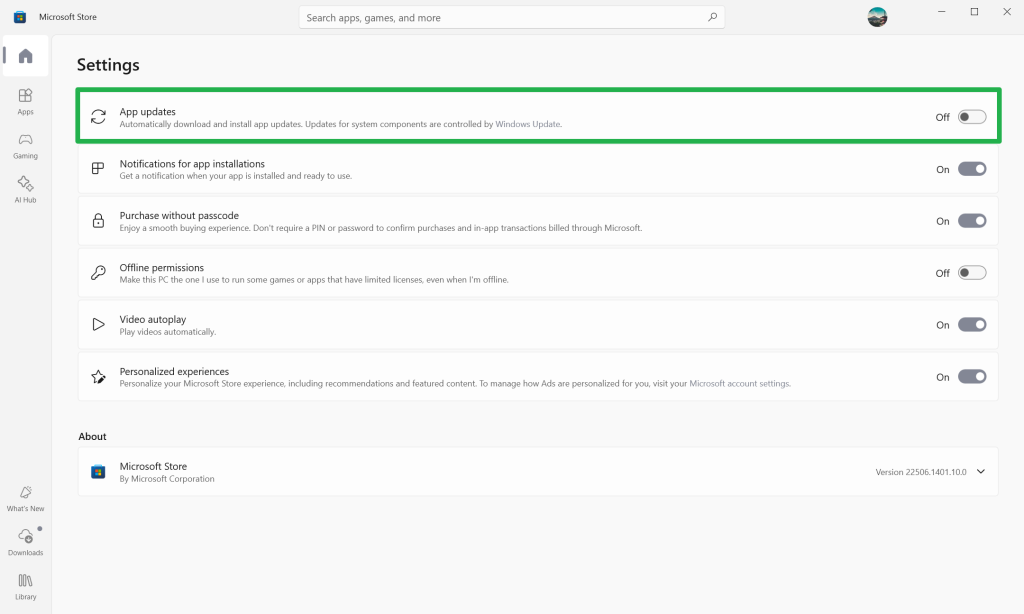This screenshot has width=1024, height=614.
Task: Open the Apps section in sidebar
Action: pos(25,102)
